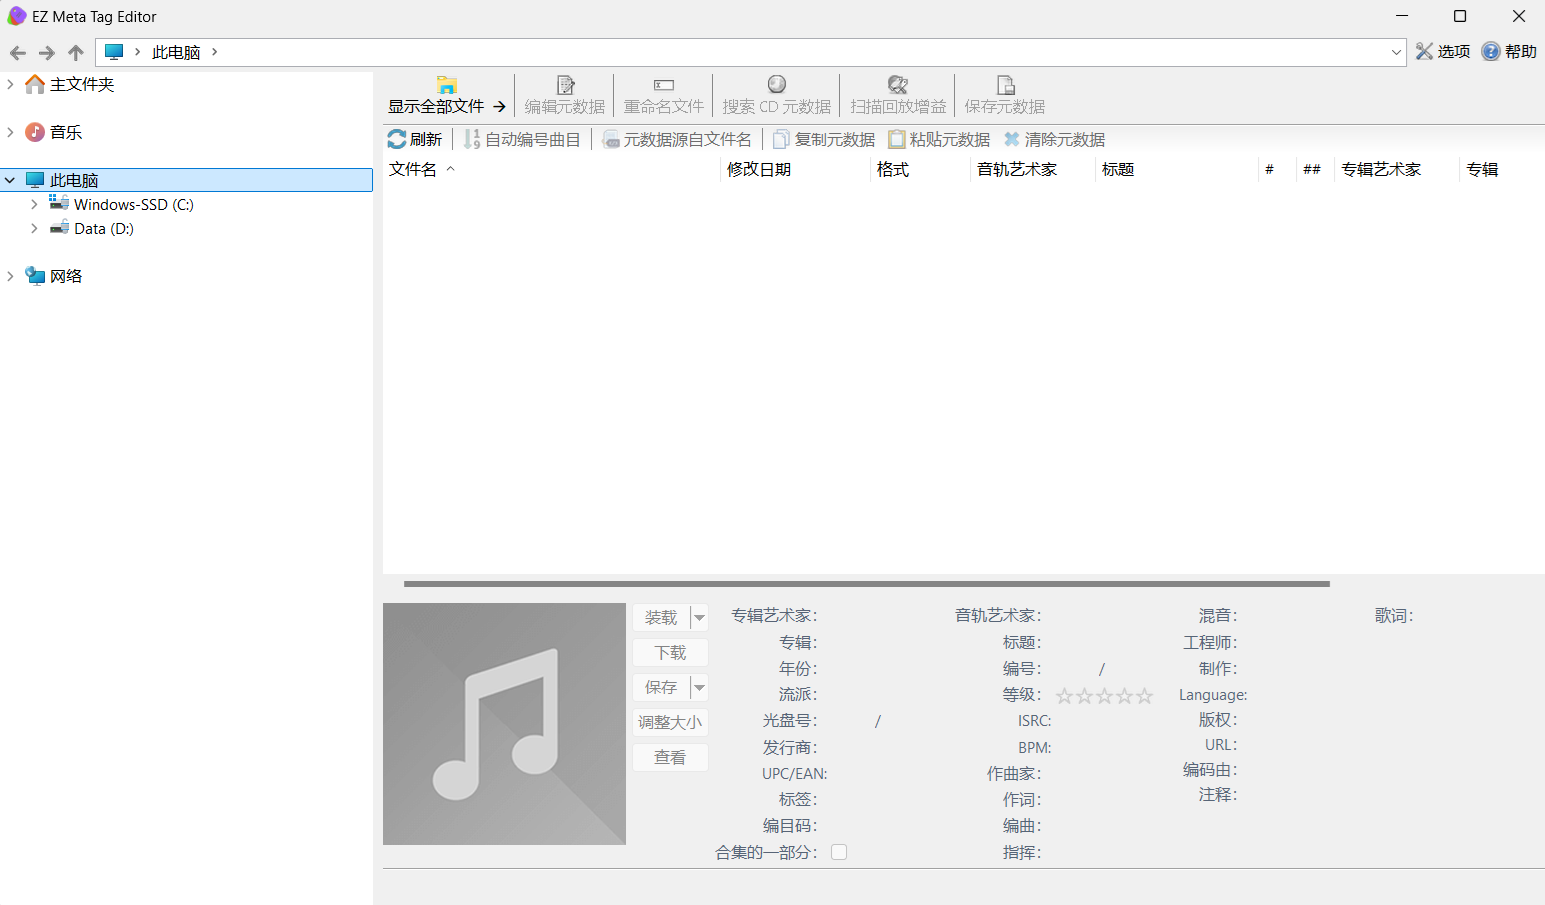Toggle the 合集的一部分 checkbox
Viewport: 1545px width, 905px height.
[839, 853]
